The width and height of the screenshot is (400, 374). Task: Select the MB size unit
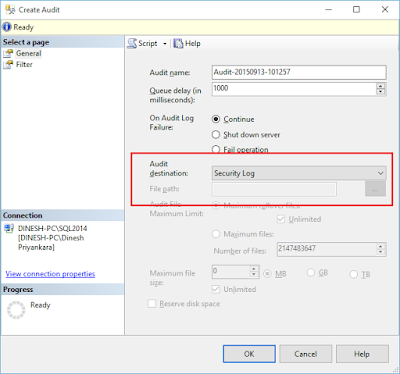point(267,274)
